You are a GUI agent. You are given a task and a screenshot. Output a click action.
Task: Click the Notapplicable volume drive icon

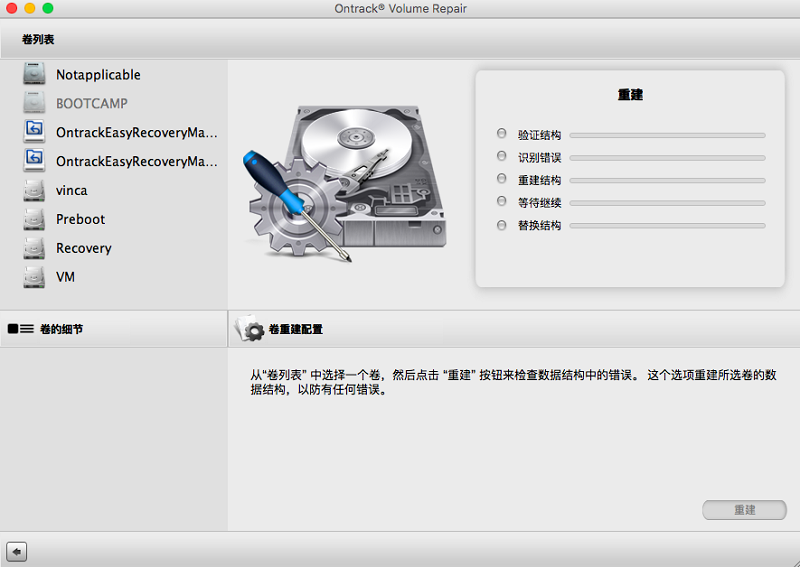(x=35, y=74)
